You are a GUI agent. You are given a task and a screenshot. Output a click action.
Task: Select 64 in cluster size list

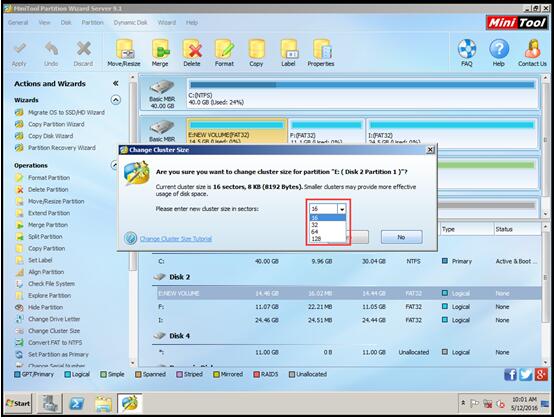pyautogui.click(x=327, y=232)
